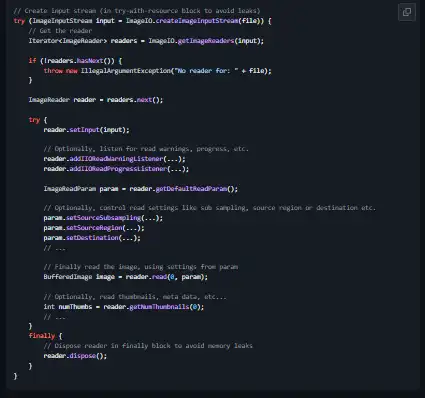Click 'addIIOReadWarningListener(...)' line
The image size is (425, 398).
(114, 159)
